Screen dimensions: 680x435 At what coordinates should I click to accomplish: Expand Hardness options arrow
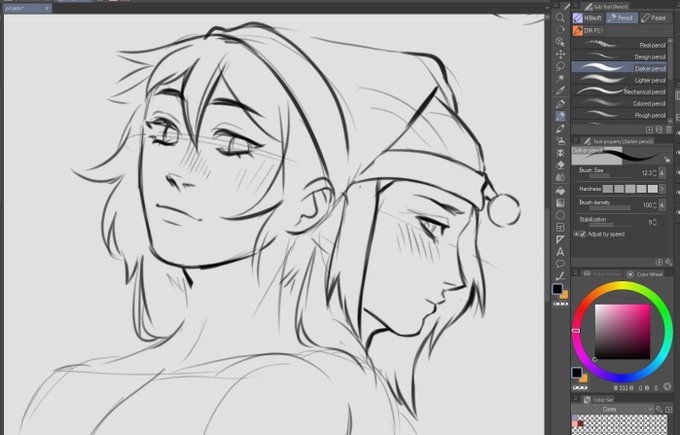[662, 189]
